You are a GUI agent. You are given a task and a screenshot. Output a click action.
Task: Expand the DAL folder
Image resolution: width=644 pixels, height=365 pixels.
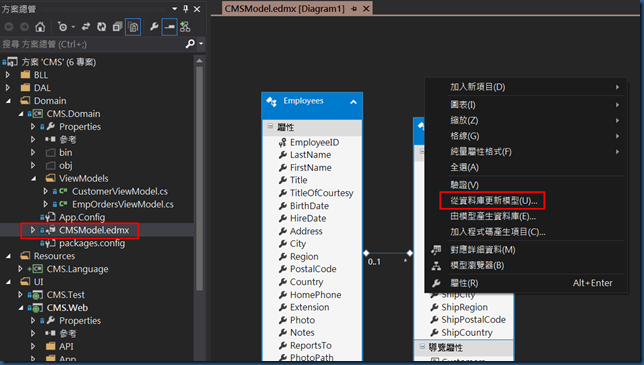click(8, 88)
